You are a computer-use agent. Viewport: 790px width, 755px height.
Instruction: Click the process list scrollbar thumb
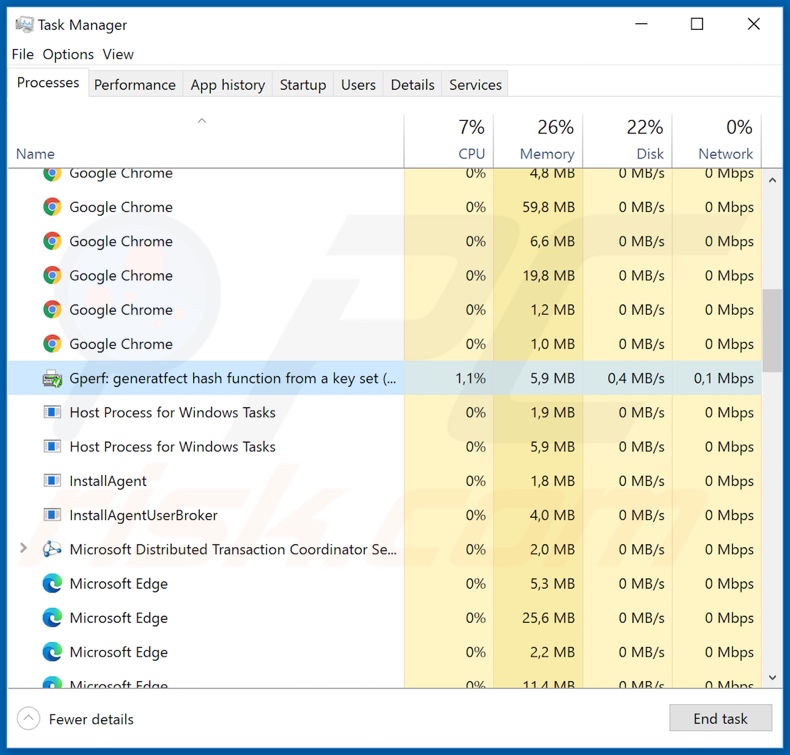click(x=772, y=330)
